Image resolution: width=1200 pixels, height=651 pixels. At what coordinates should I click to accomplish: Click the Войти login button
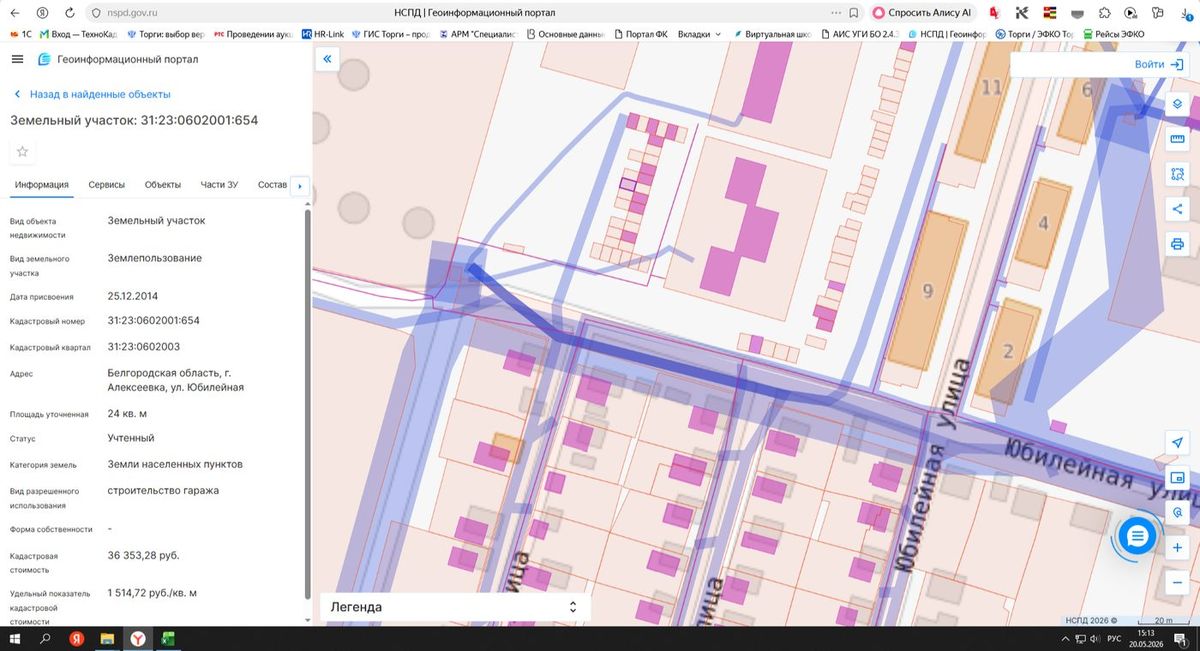pos(1159,64)
